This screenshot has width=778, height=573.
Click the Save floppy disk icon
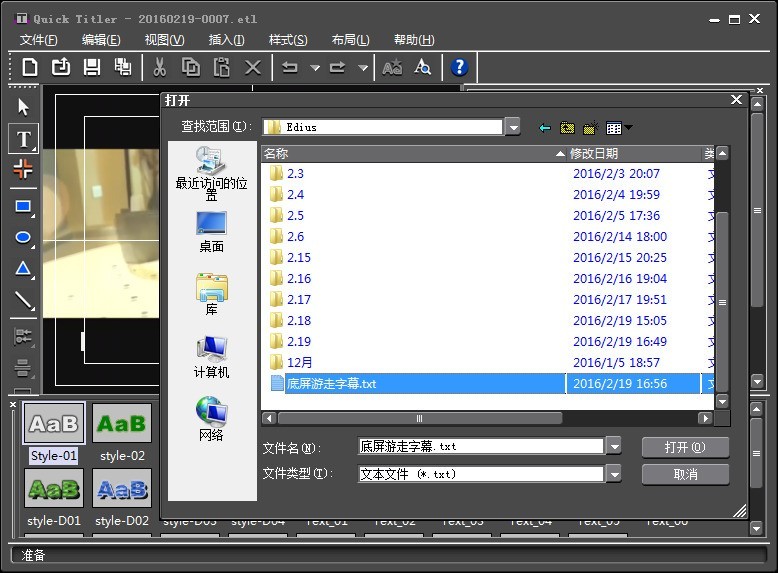click(92, 67)
